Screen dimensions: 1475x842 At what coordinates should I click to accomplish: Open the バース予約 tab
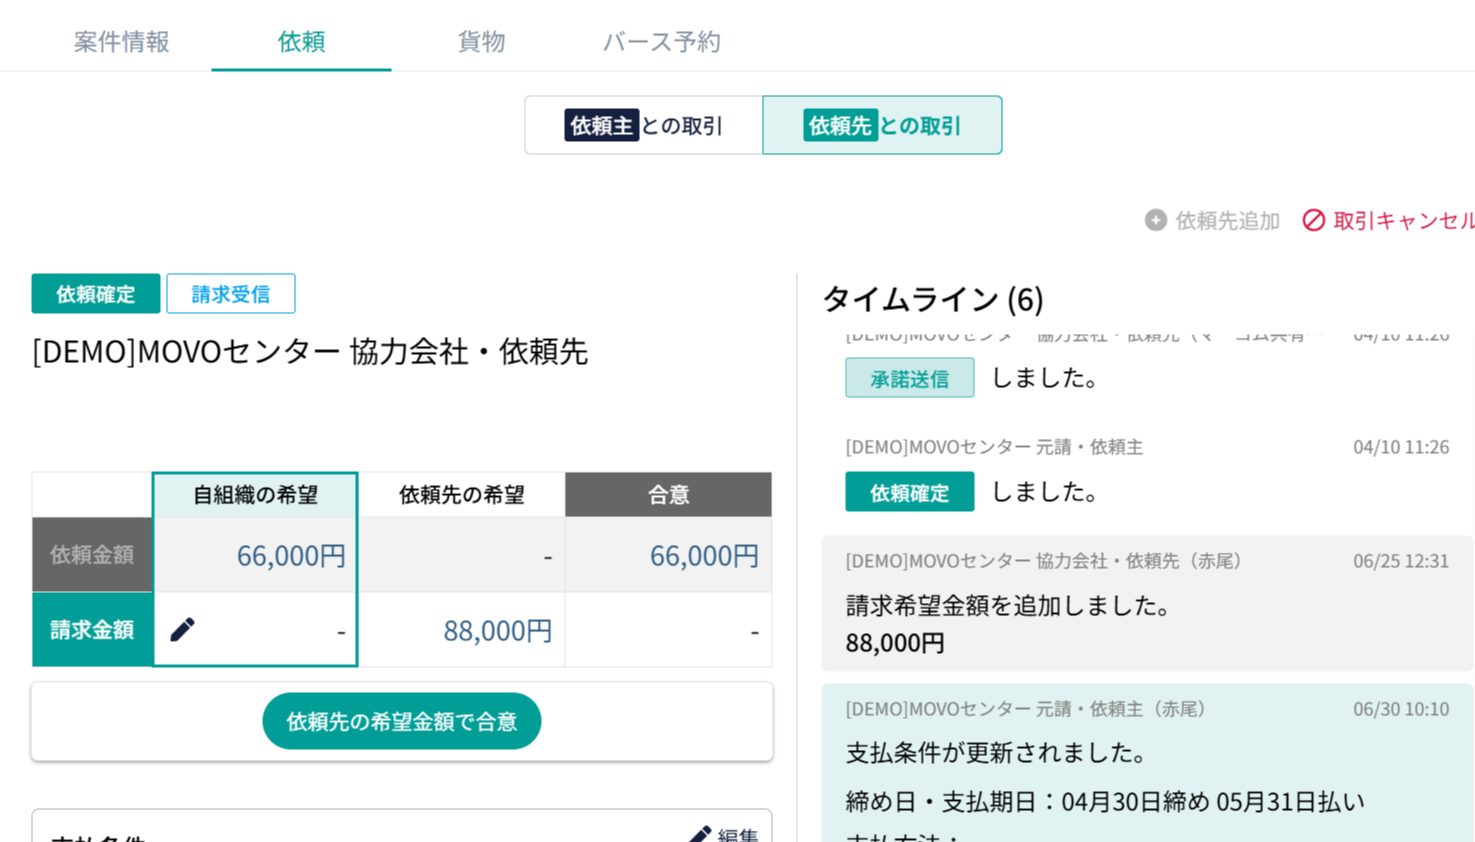click(x=661, y=41)
